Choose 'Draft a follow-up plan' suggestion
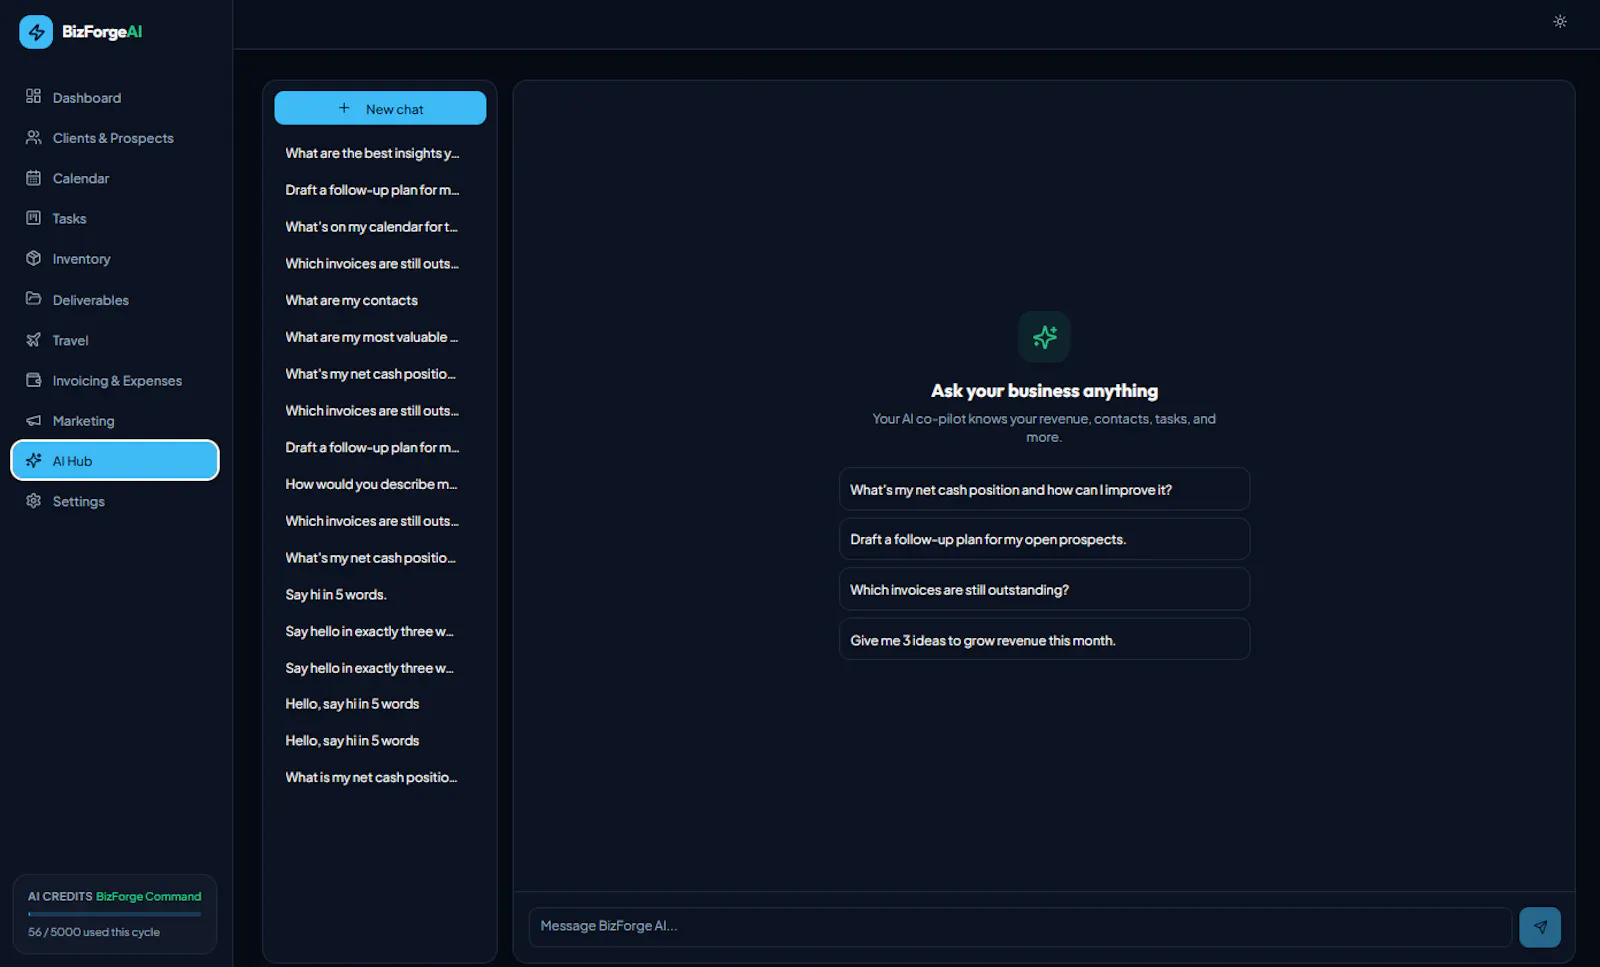 (1044, 539)
